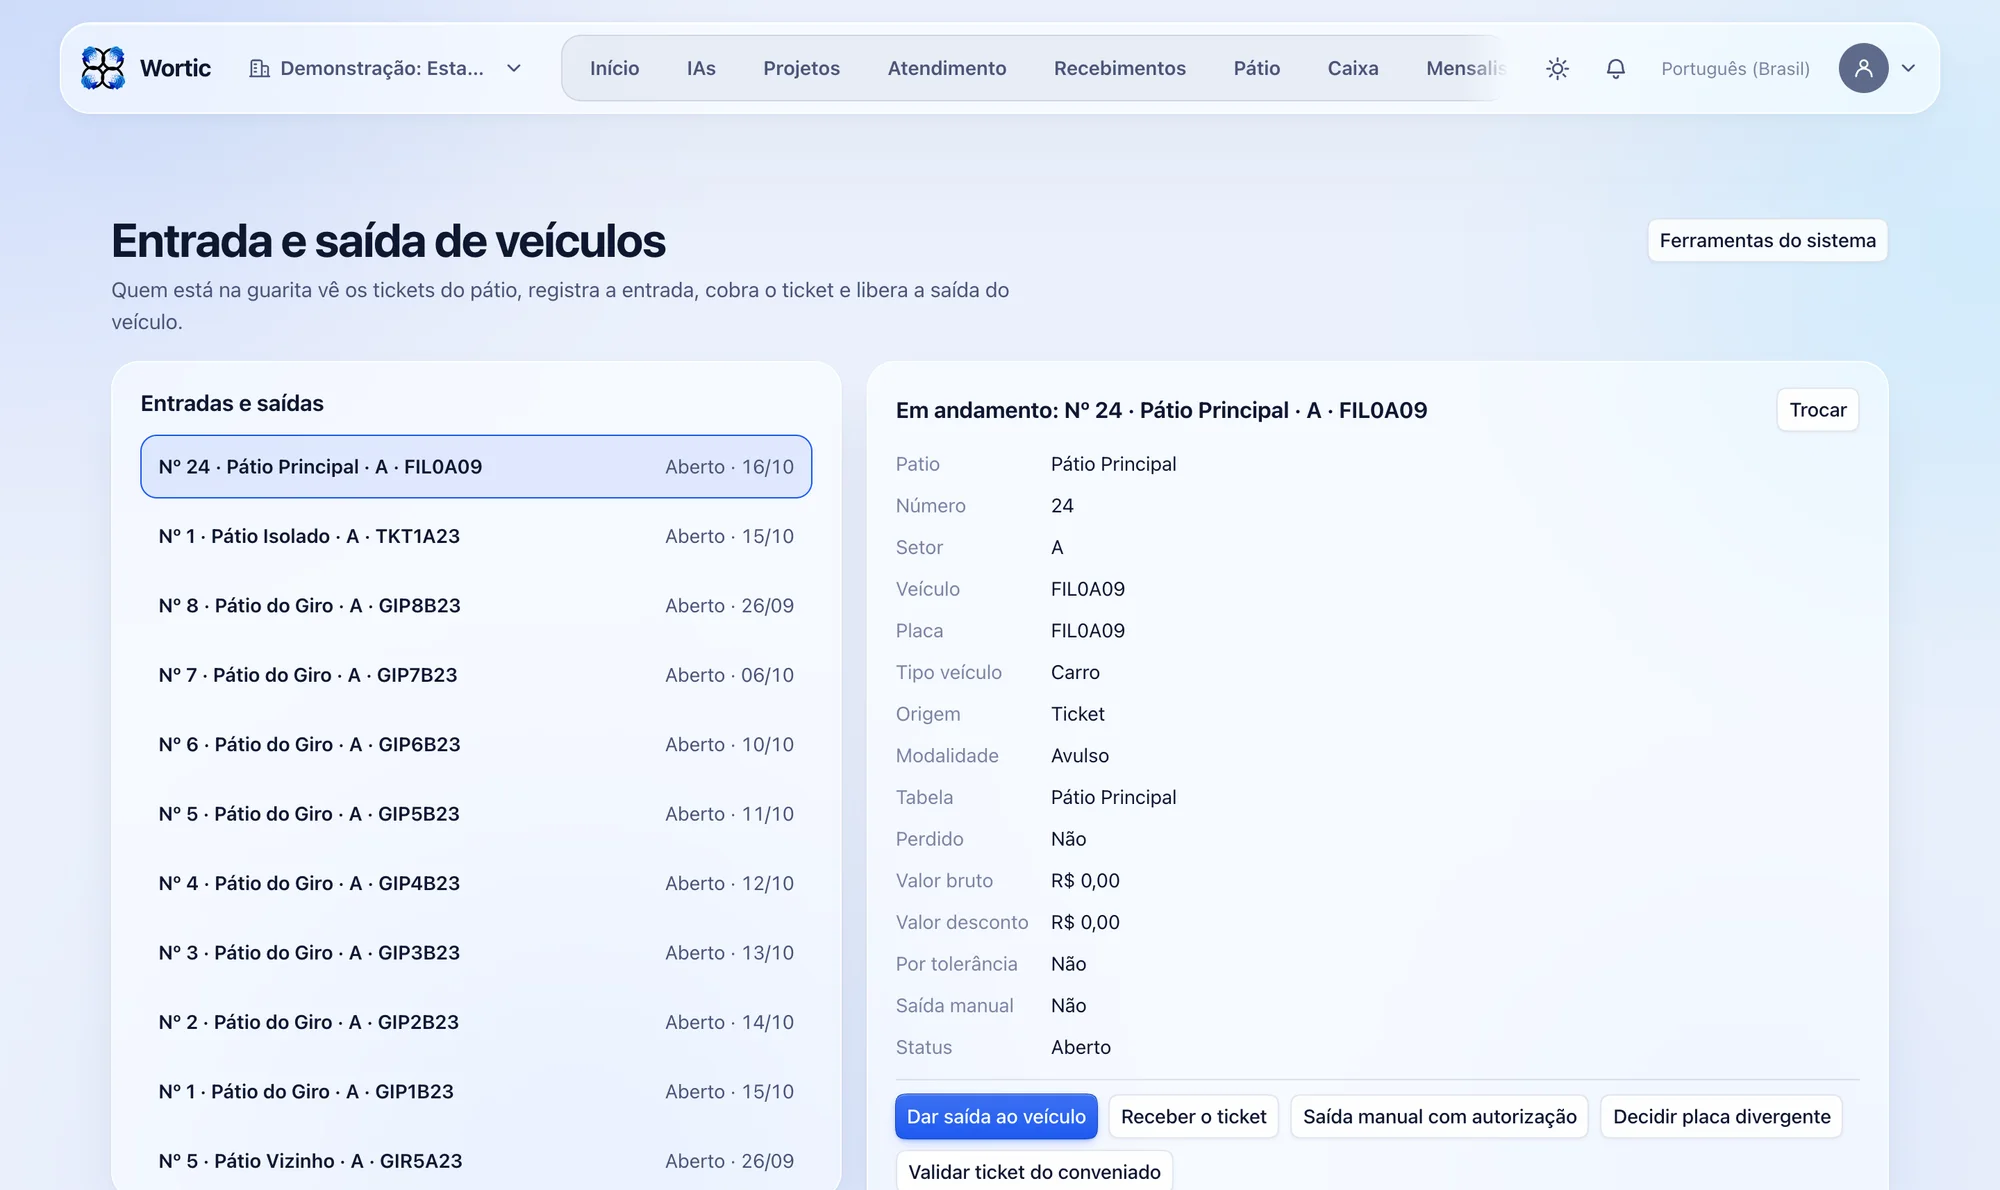Open the user avatar menu
This screenshot has height=1190, width=2000.
1863,68
